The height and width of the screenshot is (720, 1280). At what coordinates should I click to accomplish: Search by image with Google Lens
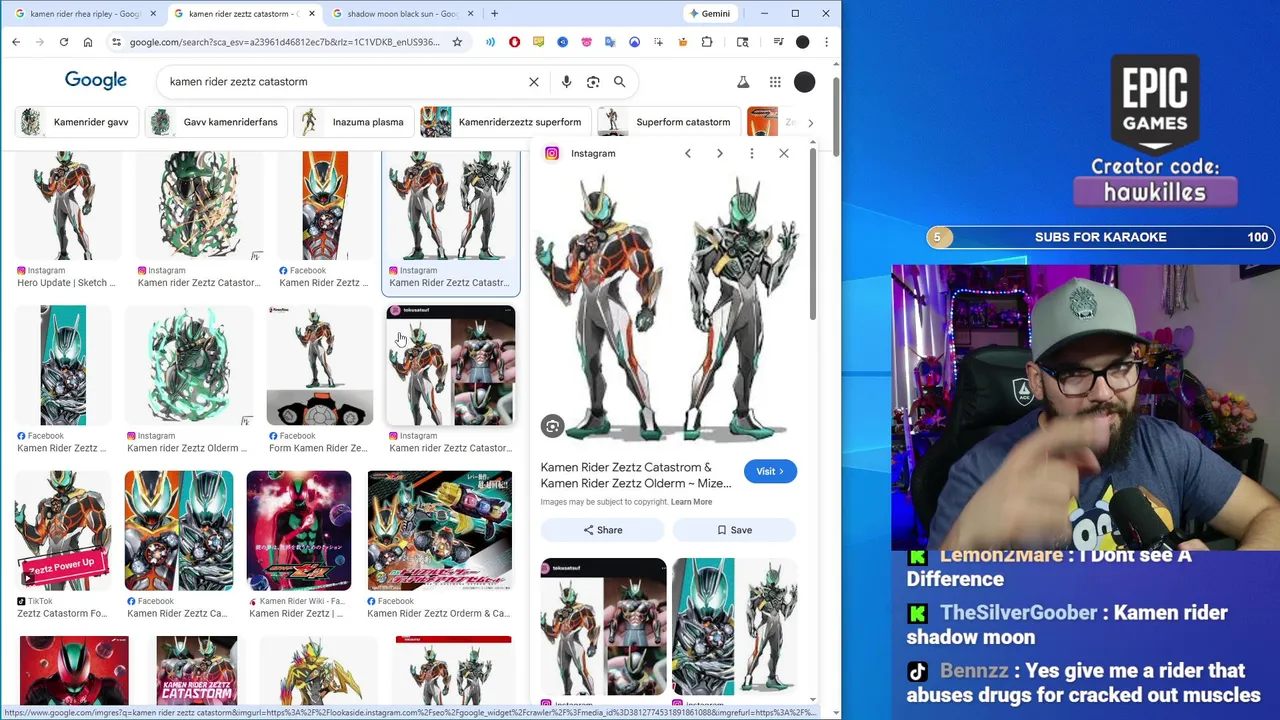pos(593,82)
